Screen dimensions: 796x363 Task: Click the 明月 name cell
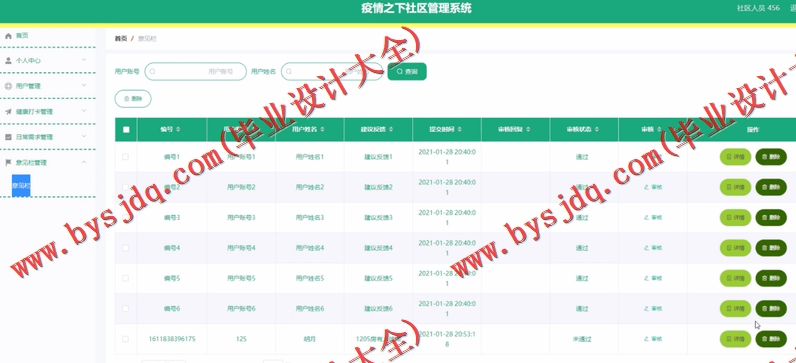click(x=310, y=339)
